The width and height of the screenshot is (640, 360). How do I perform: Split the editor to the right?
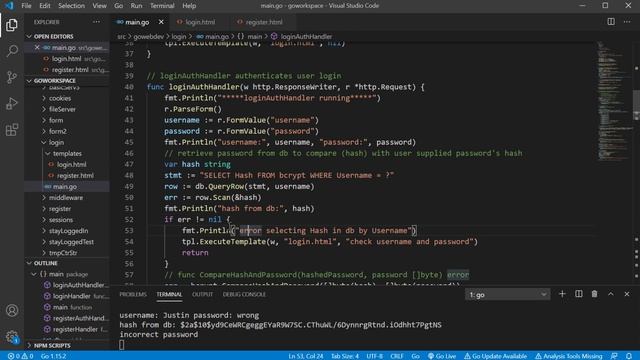click(611, 22)
